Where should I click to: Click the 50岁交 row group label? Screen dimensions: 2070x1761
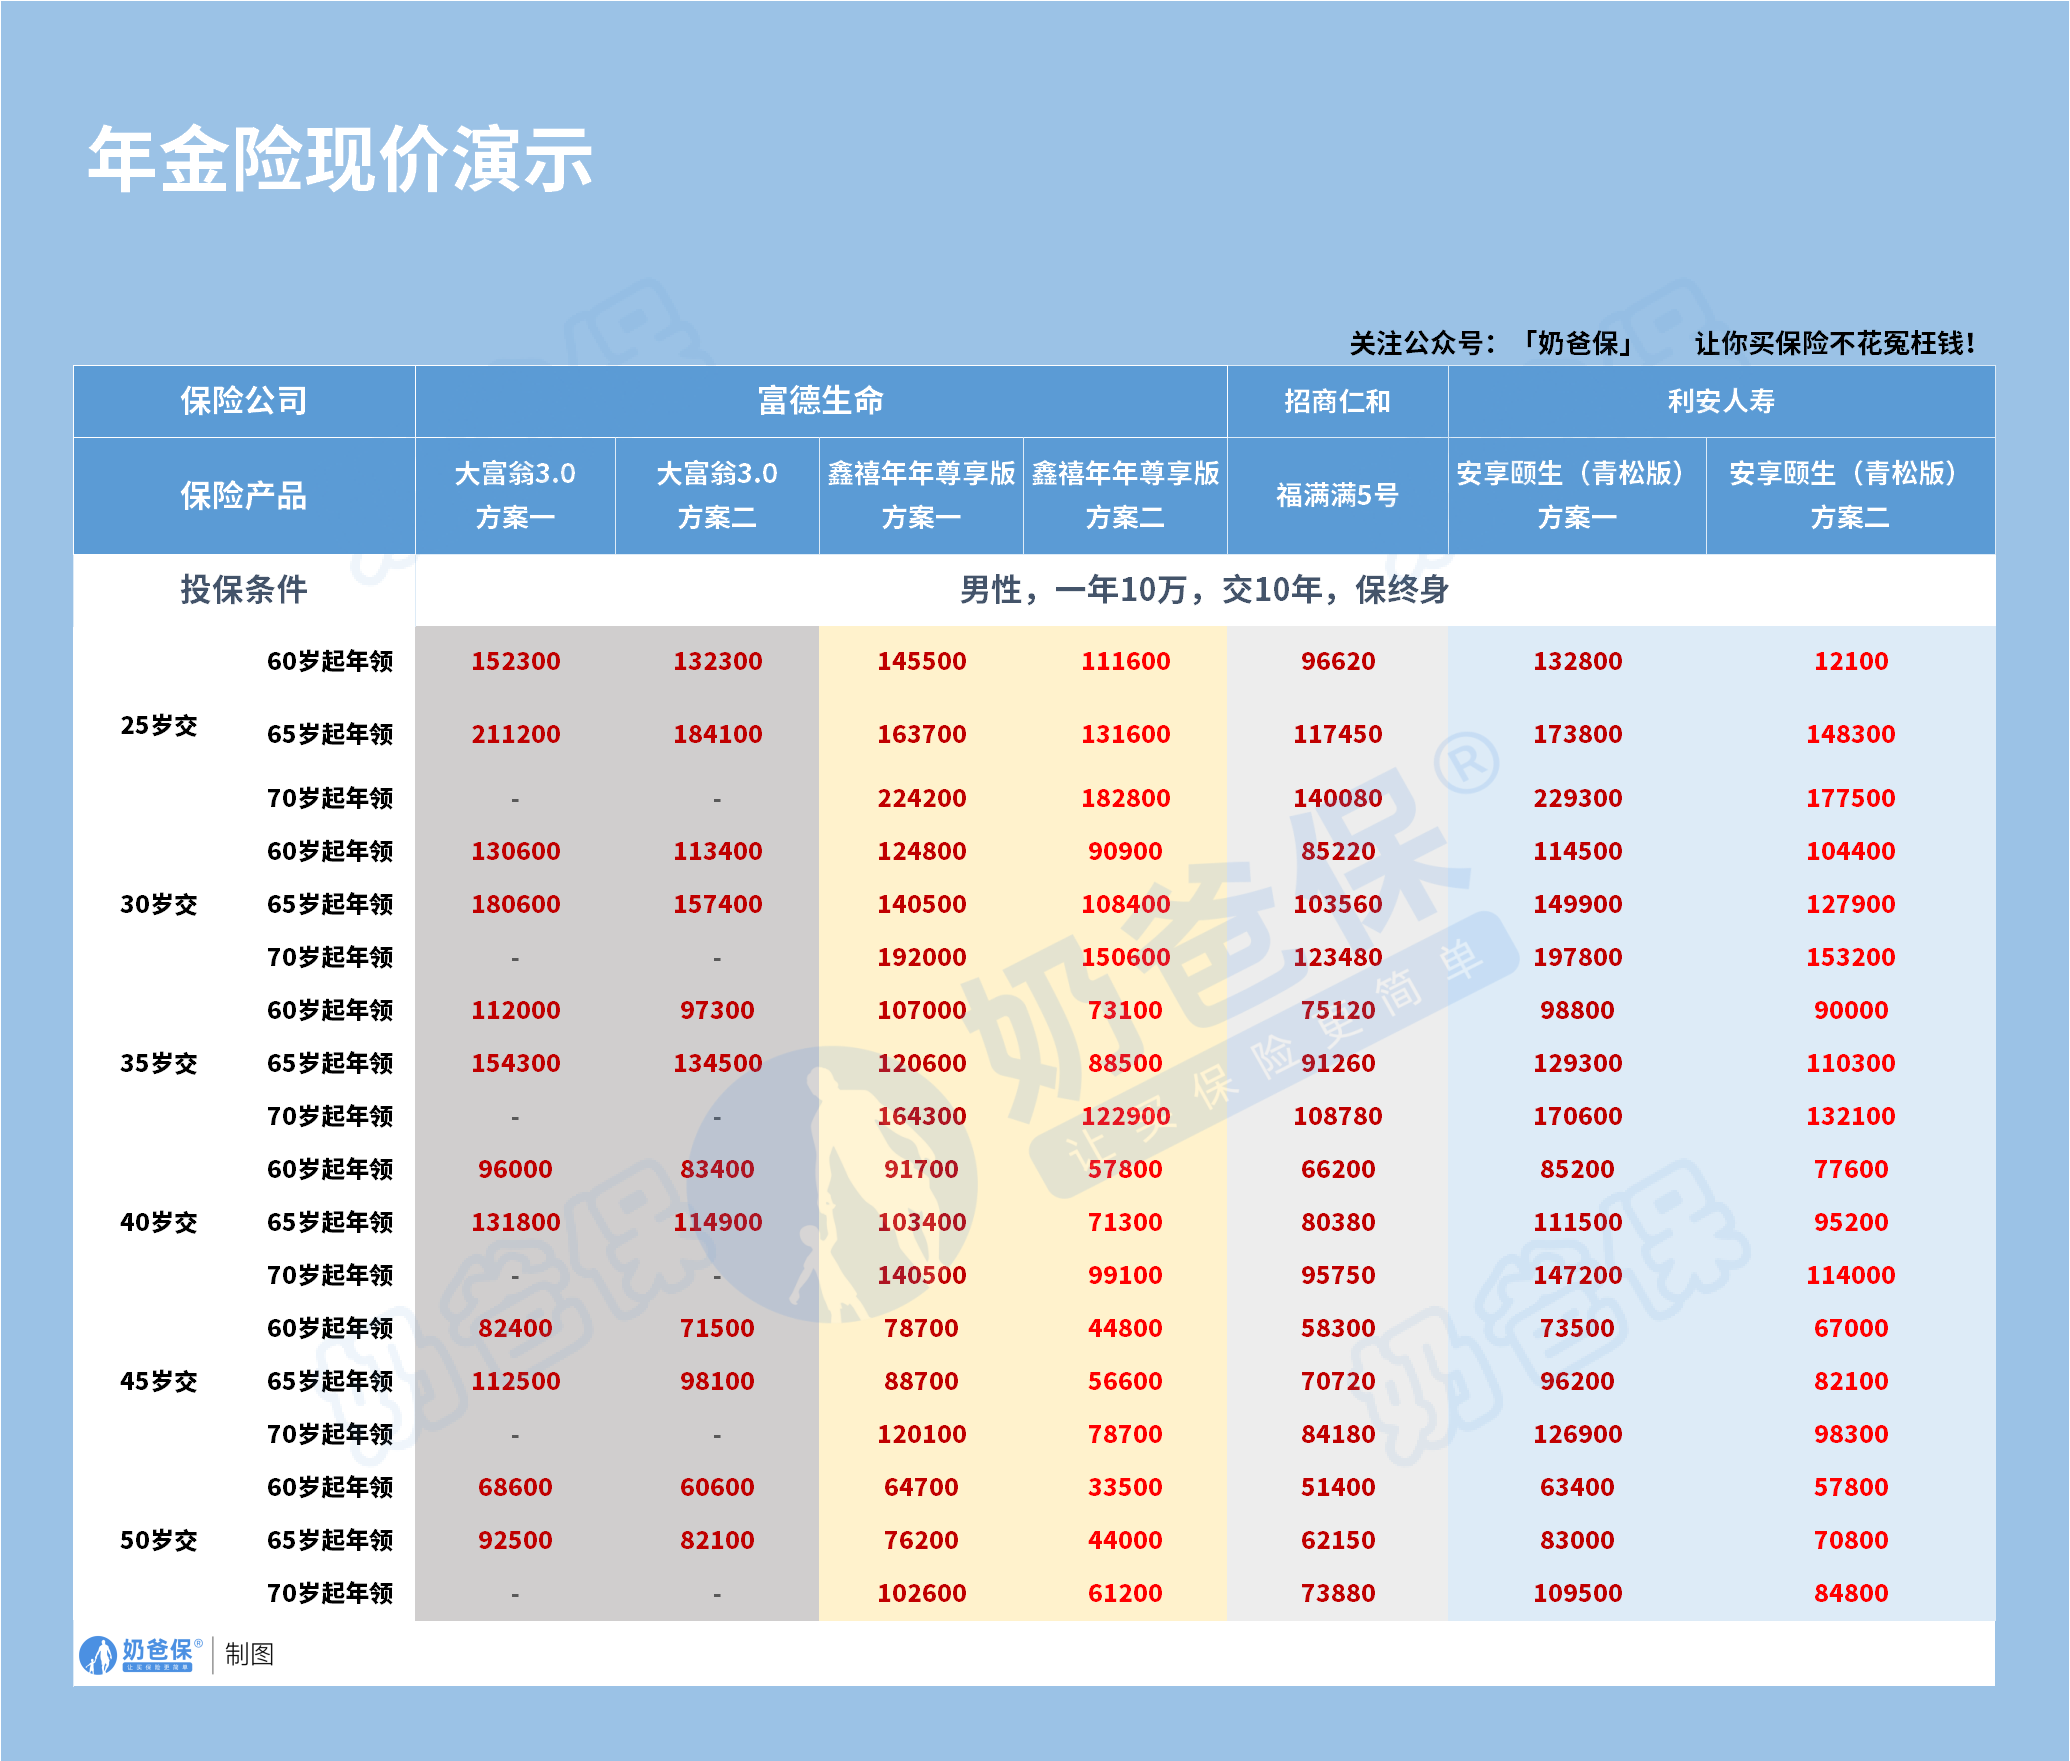[159, 1540]
